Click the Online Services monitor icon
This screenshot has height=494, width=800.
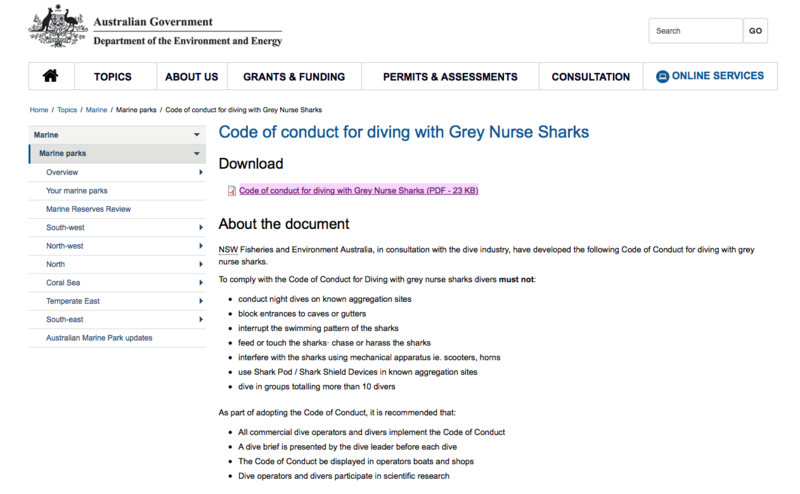tap(662, 77)
